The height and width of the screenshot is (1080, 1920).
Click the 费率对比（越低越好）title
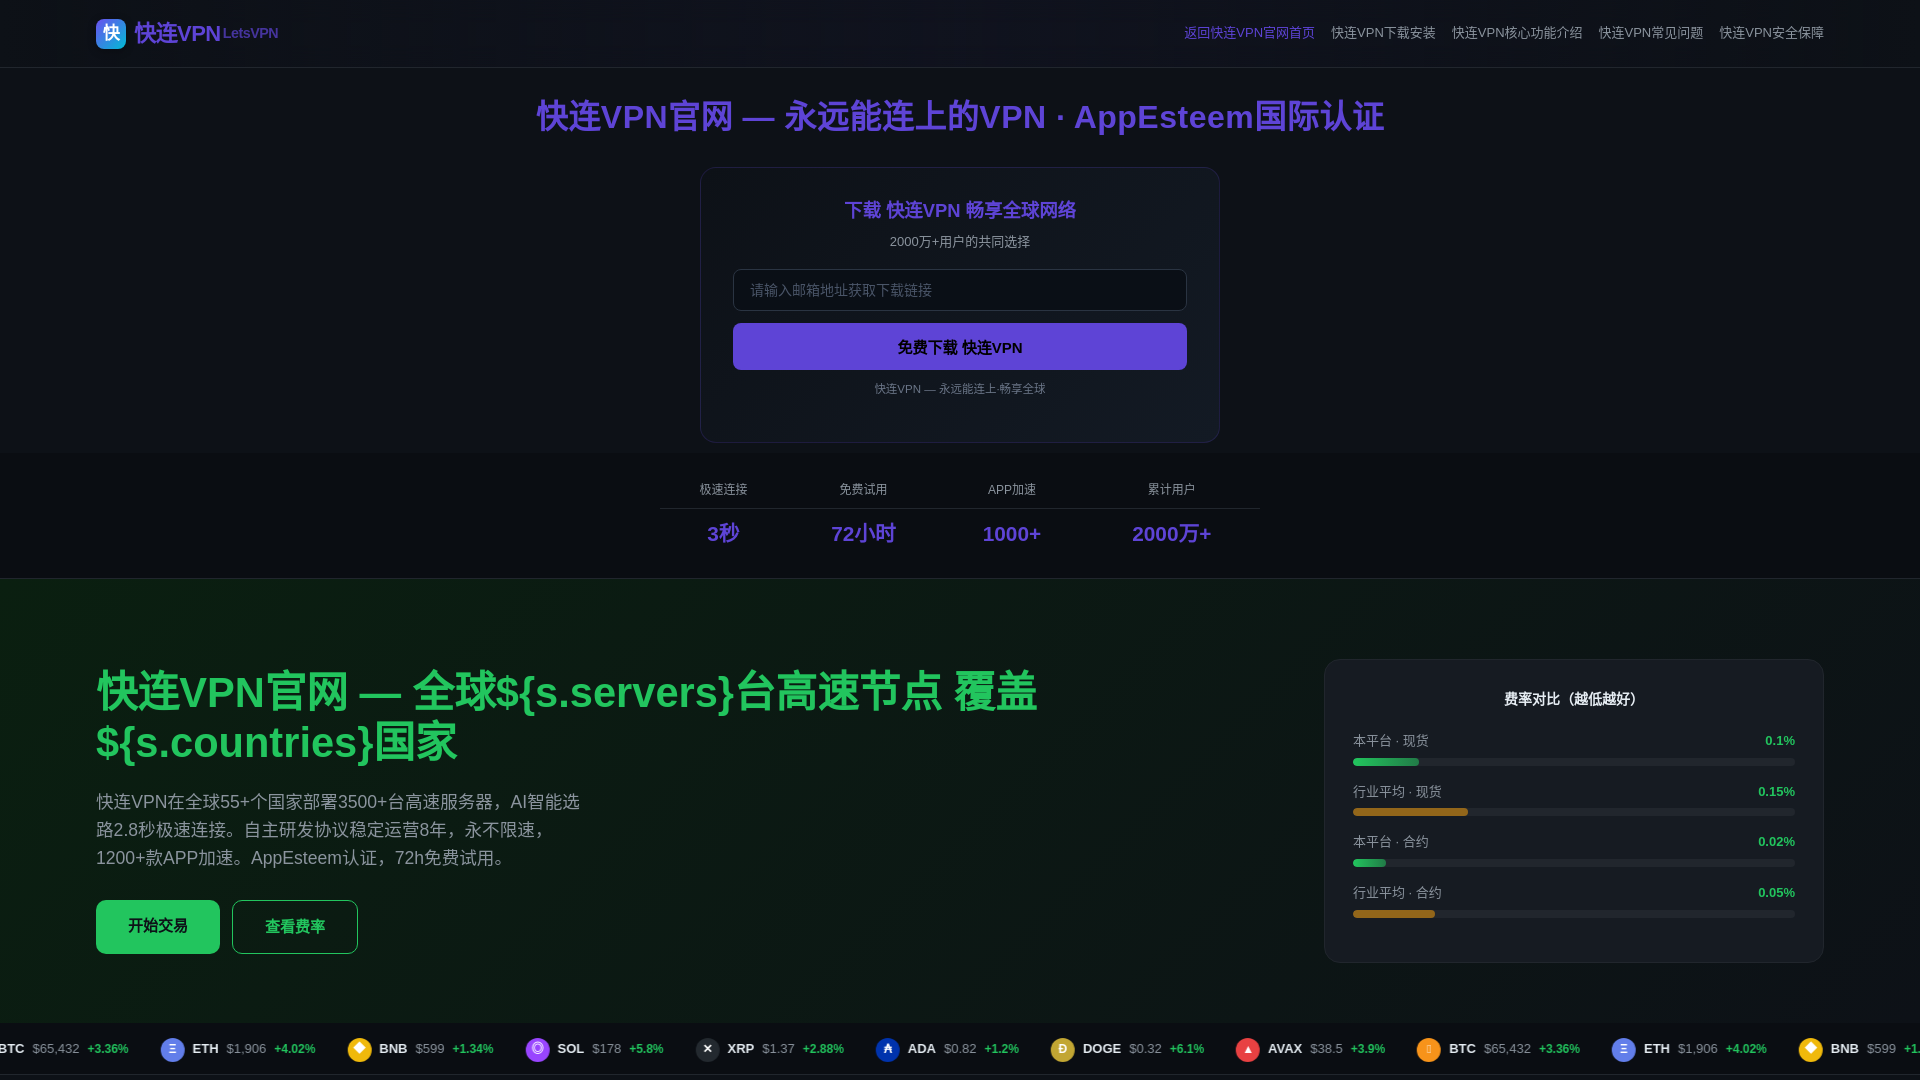pos(1574,699)
